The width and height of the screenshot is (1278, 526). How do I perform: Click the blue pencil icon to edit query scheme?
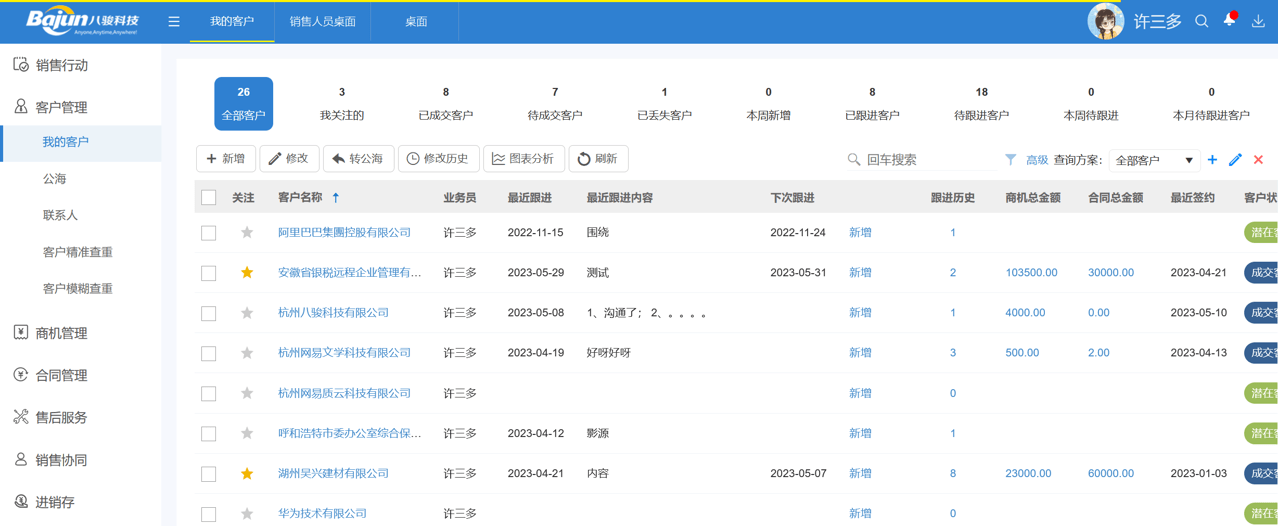tap(1235, 160)
